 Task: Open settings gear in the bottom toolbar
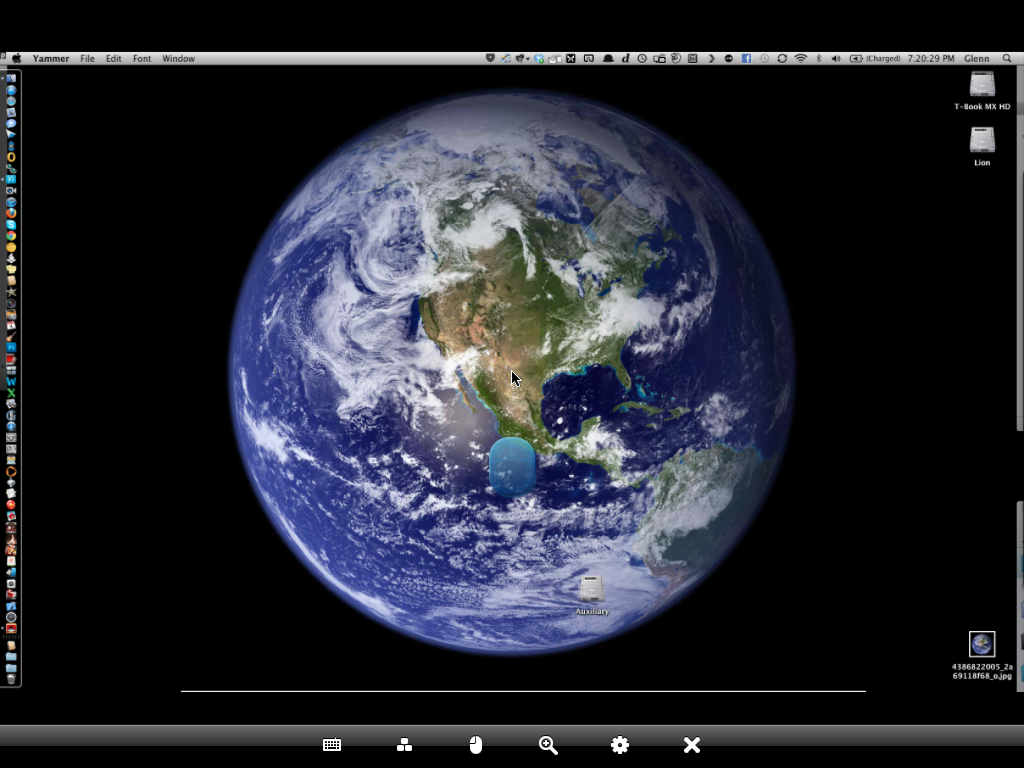(620, 745)
